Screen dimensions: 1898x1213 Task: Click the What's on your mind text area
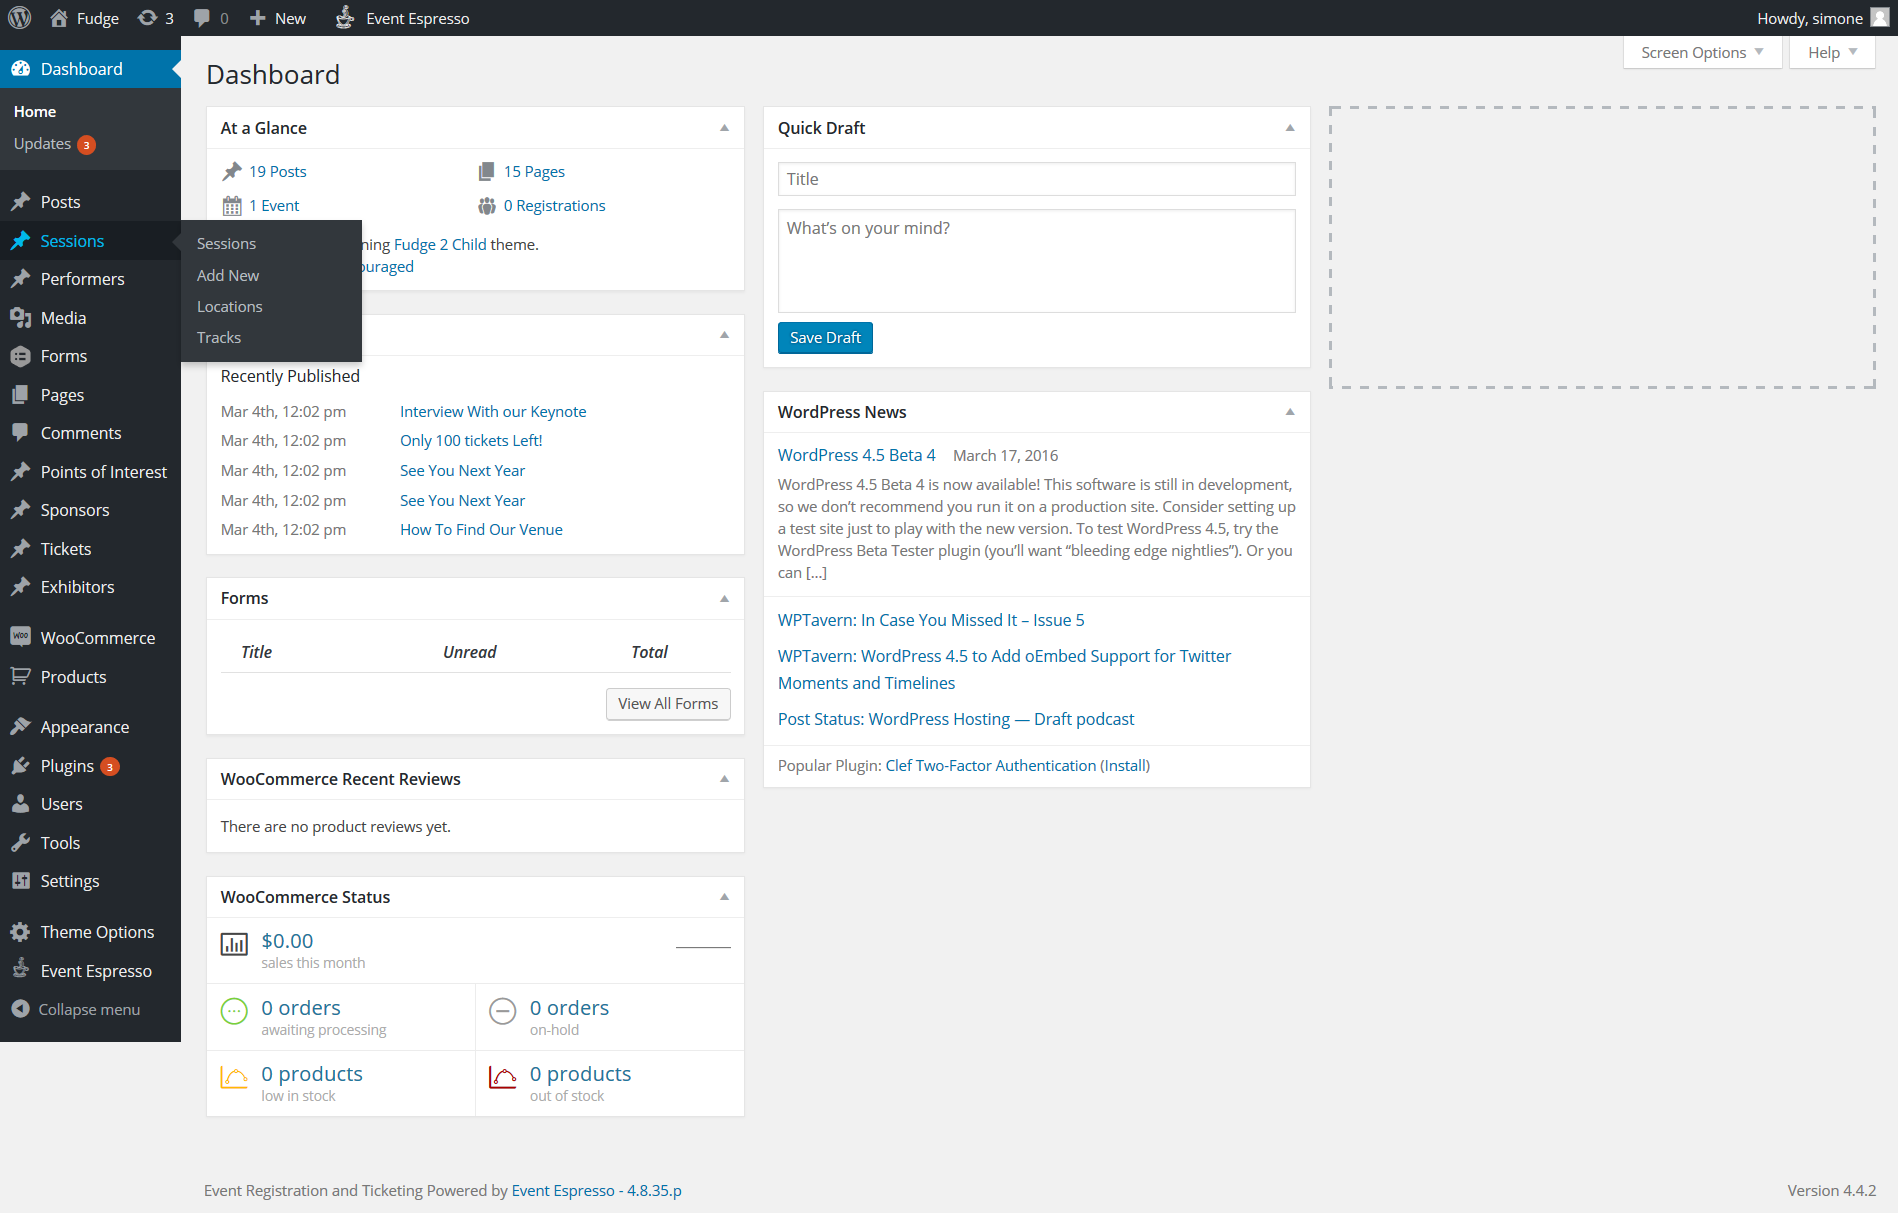(1036, 261)
